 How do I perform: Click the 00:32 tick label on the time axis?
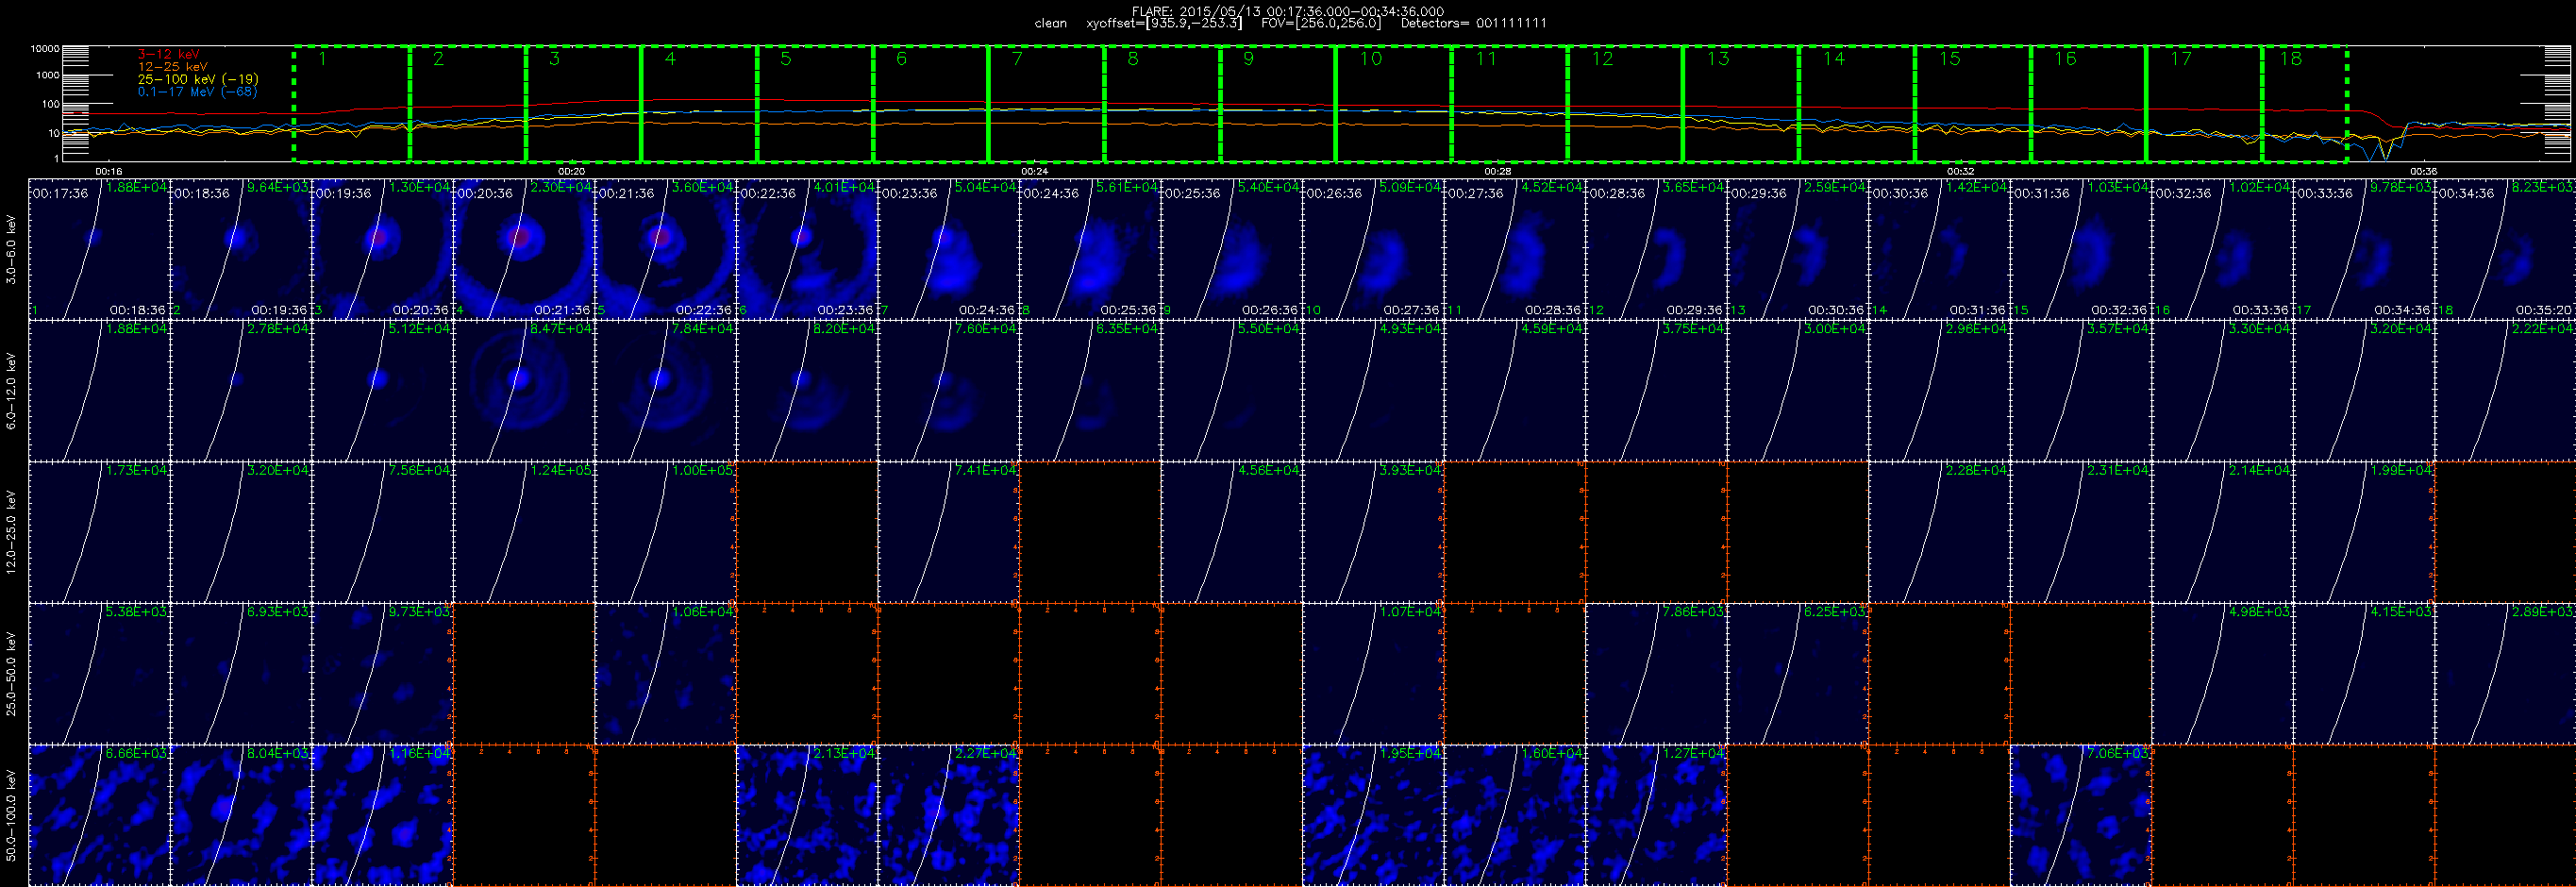(1960, 171)
